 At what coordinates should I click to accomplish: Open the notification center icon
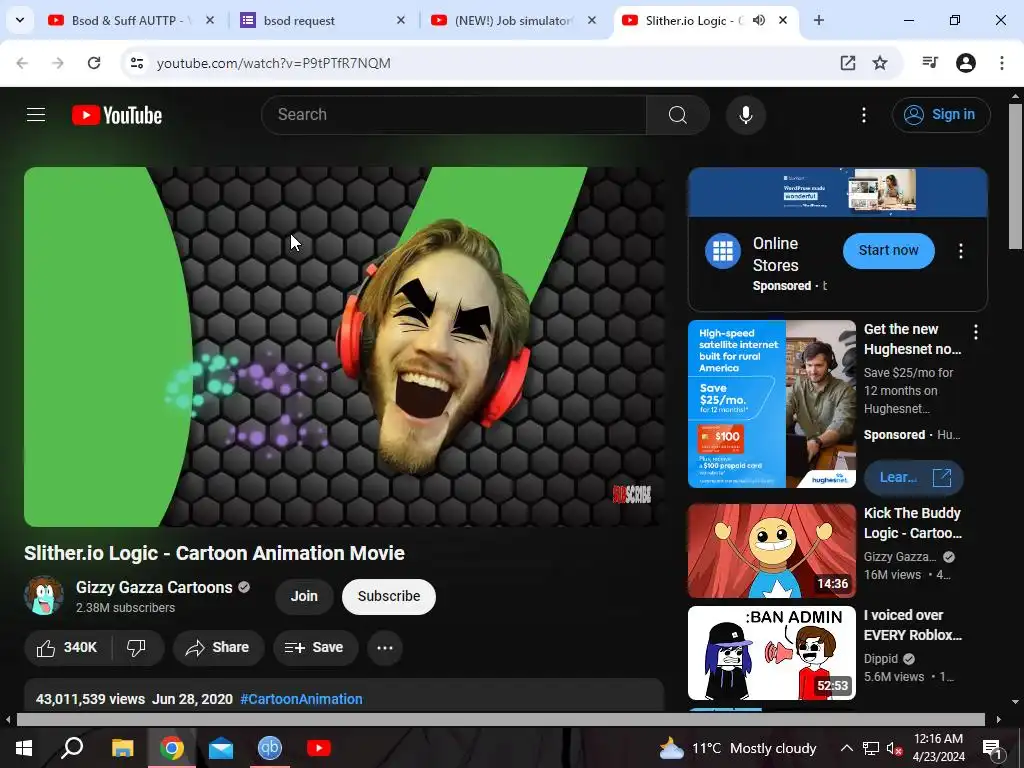tap(992, 748)
